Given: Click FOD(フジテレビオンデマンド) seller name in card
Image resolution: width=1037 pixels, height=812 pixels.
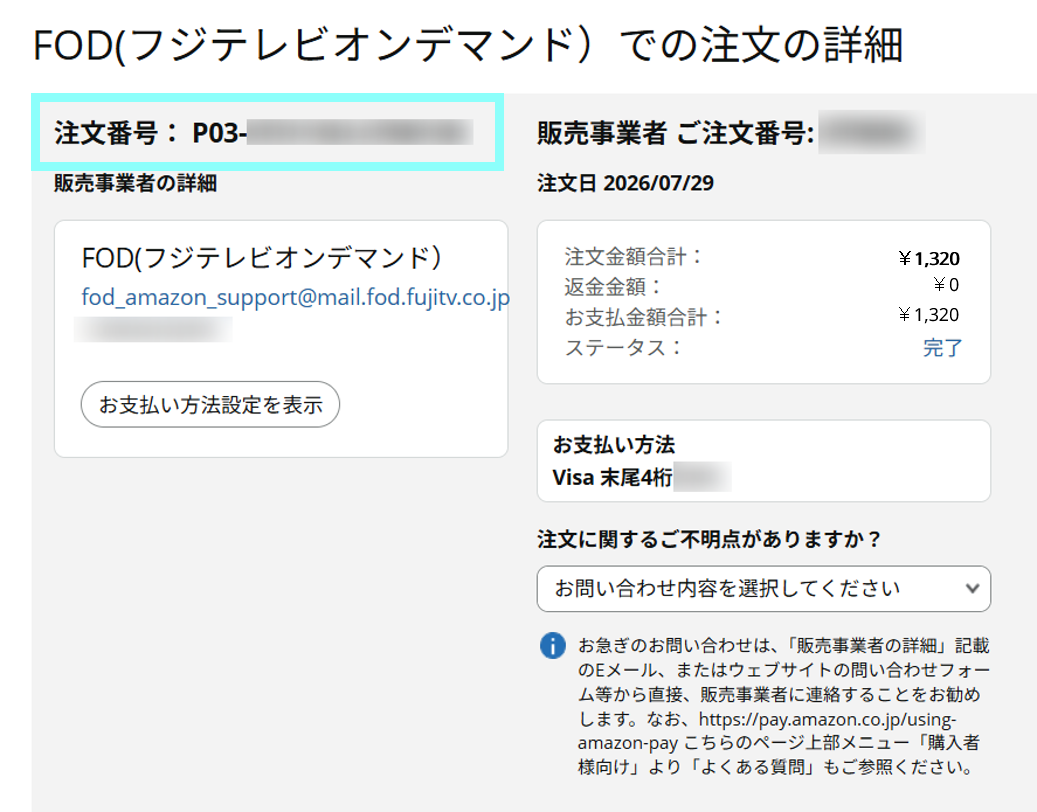Looking at the screenshot, I should (261, 257).
